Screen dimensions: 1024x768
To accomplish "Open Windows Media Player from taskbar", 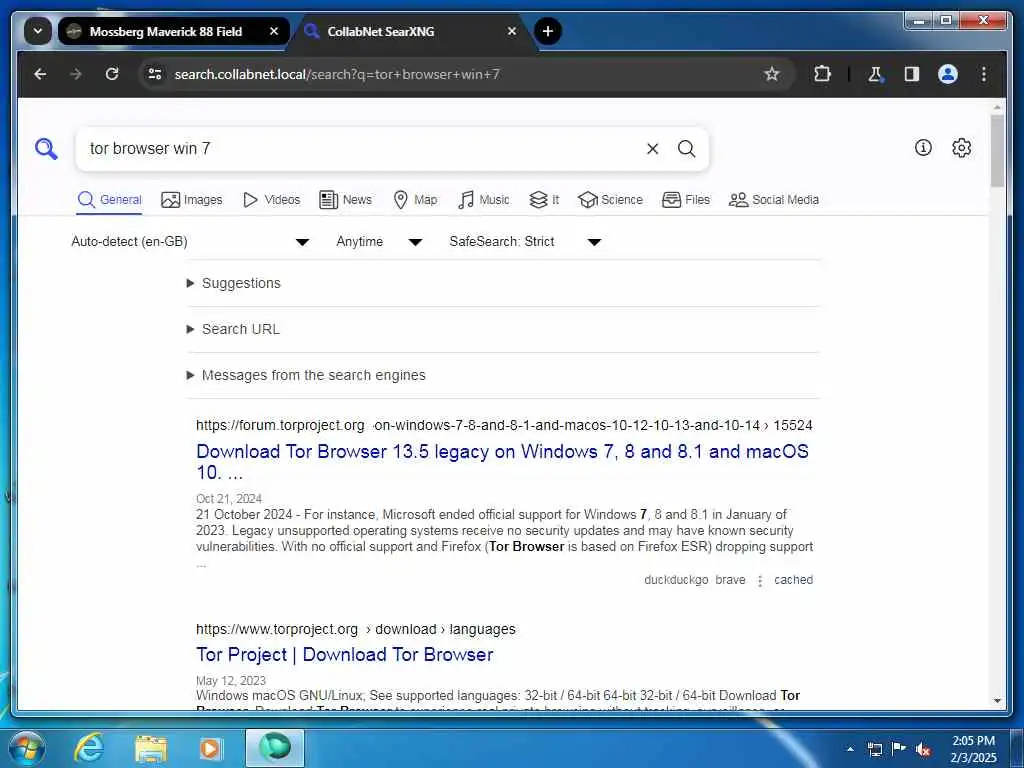I will pos(210,748).
